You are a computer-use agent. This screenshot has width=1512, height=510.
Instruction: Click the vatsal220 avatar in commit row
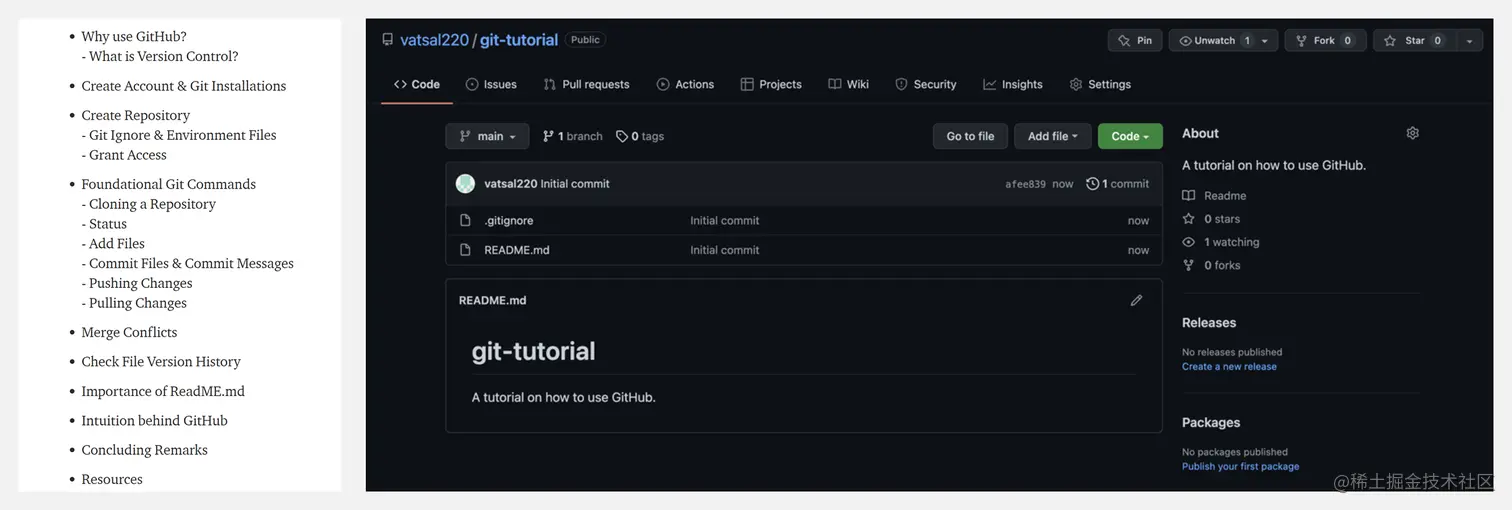tap(465, 184)
